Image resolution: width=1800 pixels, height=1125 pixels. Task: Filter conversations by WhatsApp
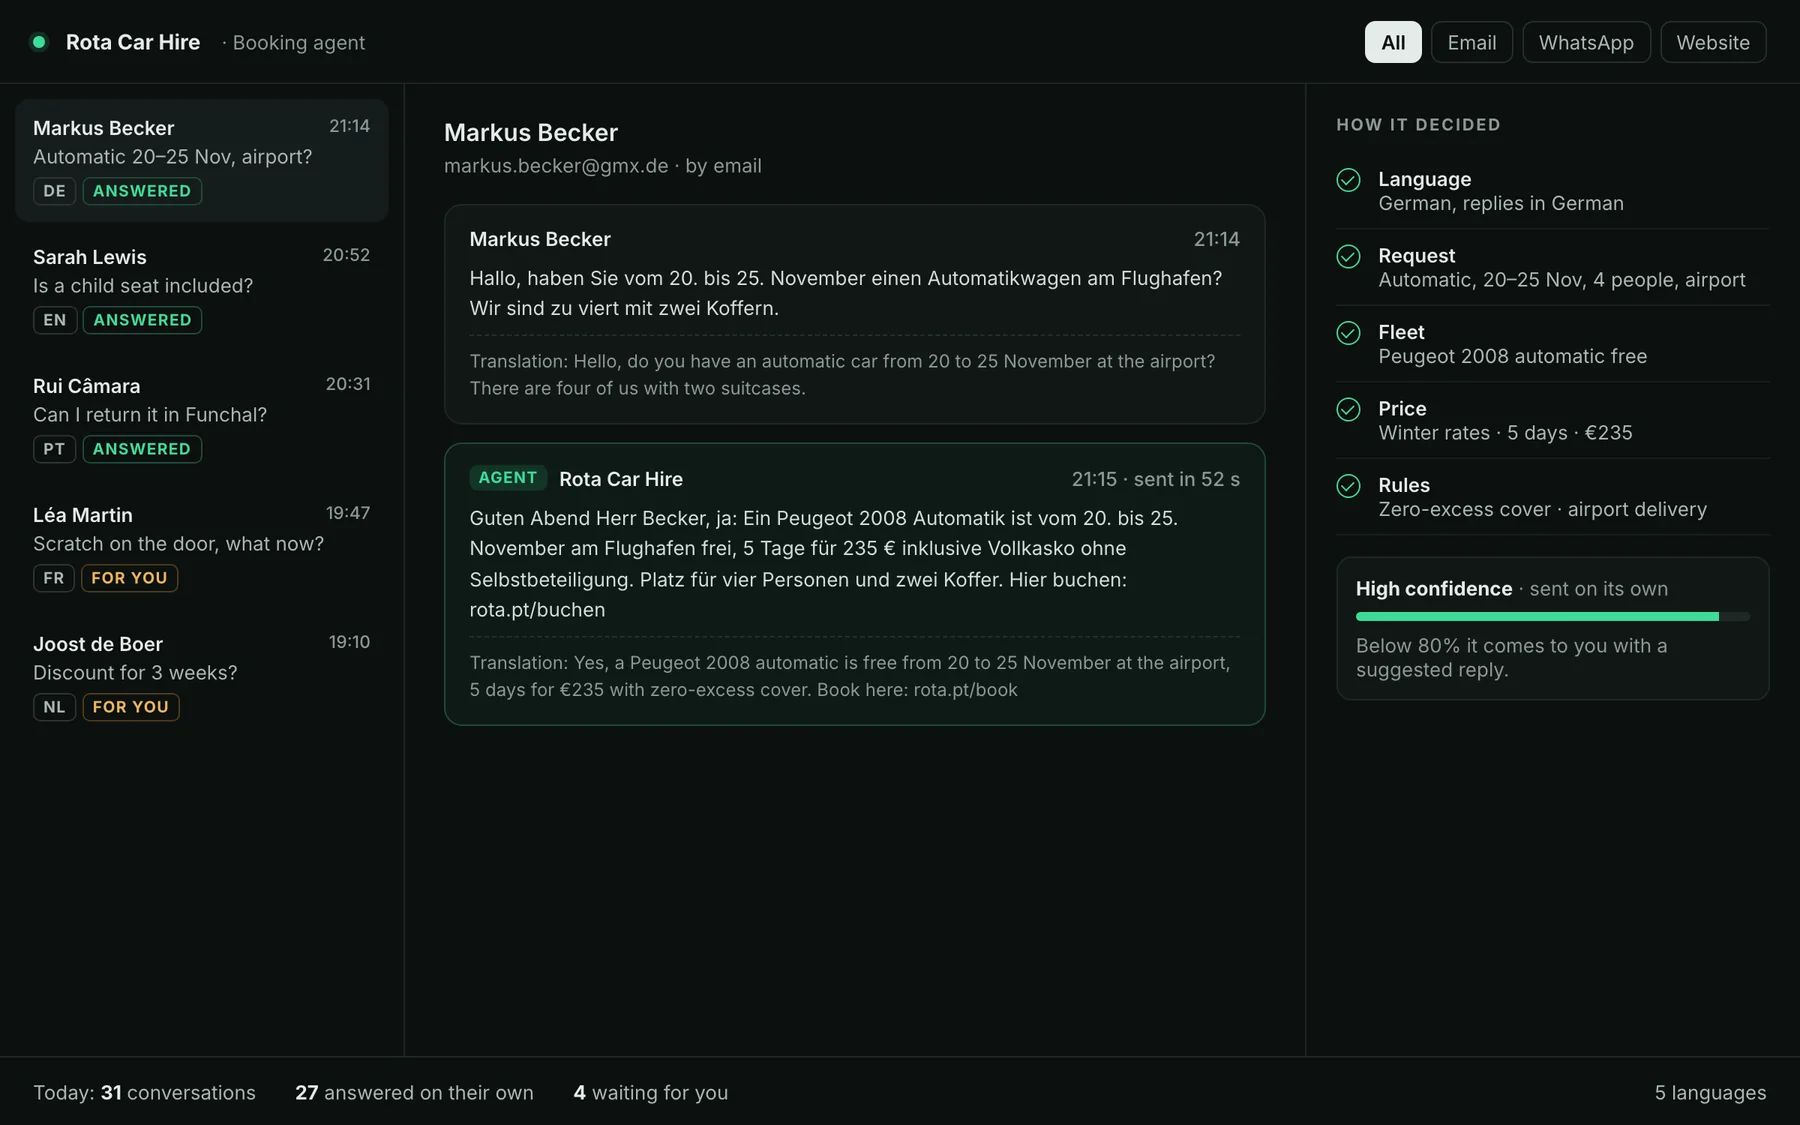1586,42
